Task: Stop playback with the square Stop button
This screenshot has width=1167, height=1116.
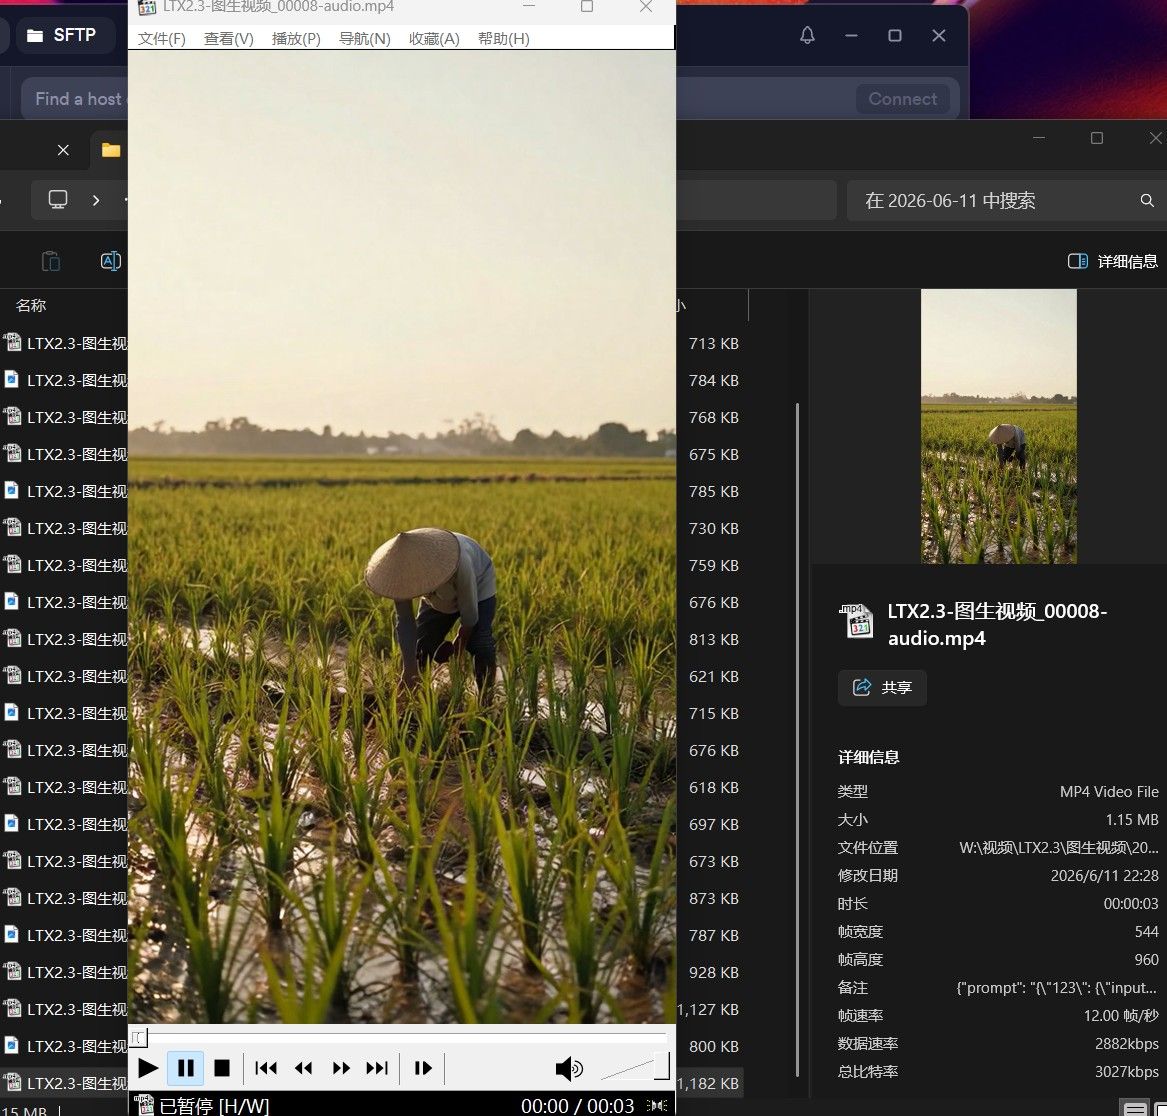Action: pos(222,1068)
